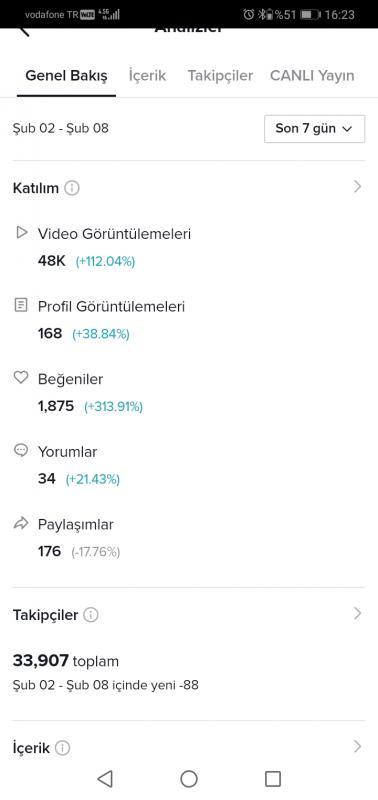Tap the Beğeniler heart icon
Image resolution: width=378 pixels, height=800 pixels.
pos(20,378)
